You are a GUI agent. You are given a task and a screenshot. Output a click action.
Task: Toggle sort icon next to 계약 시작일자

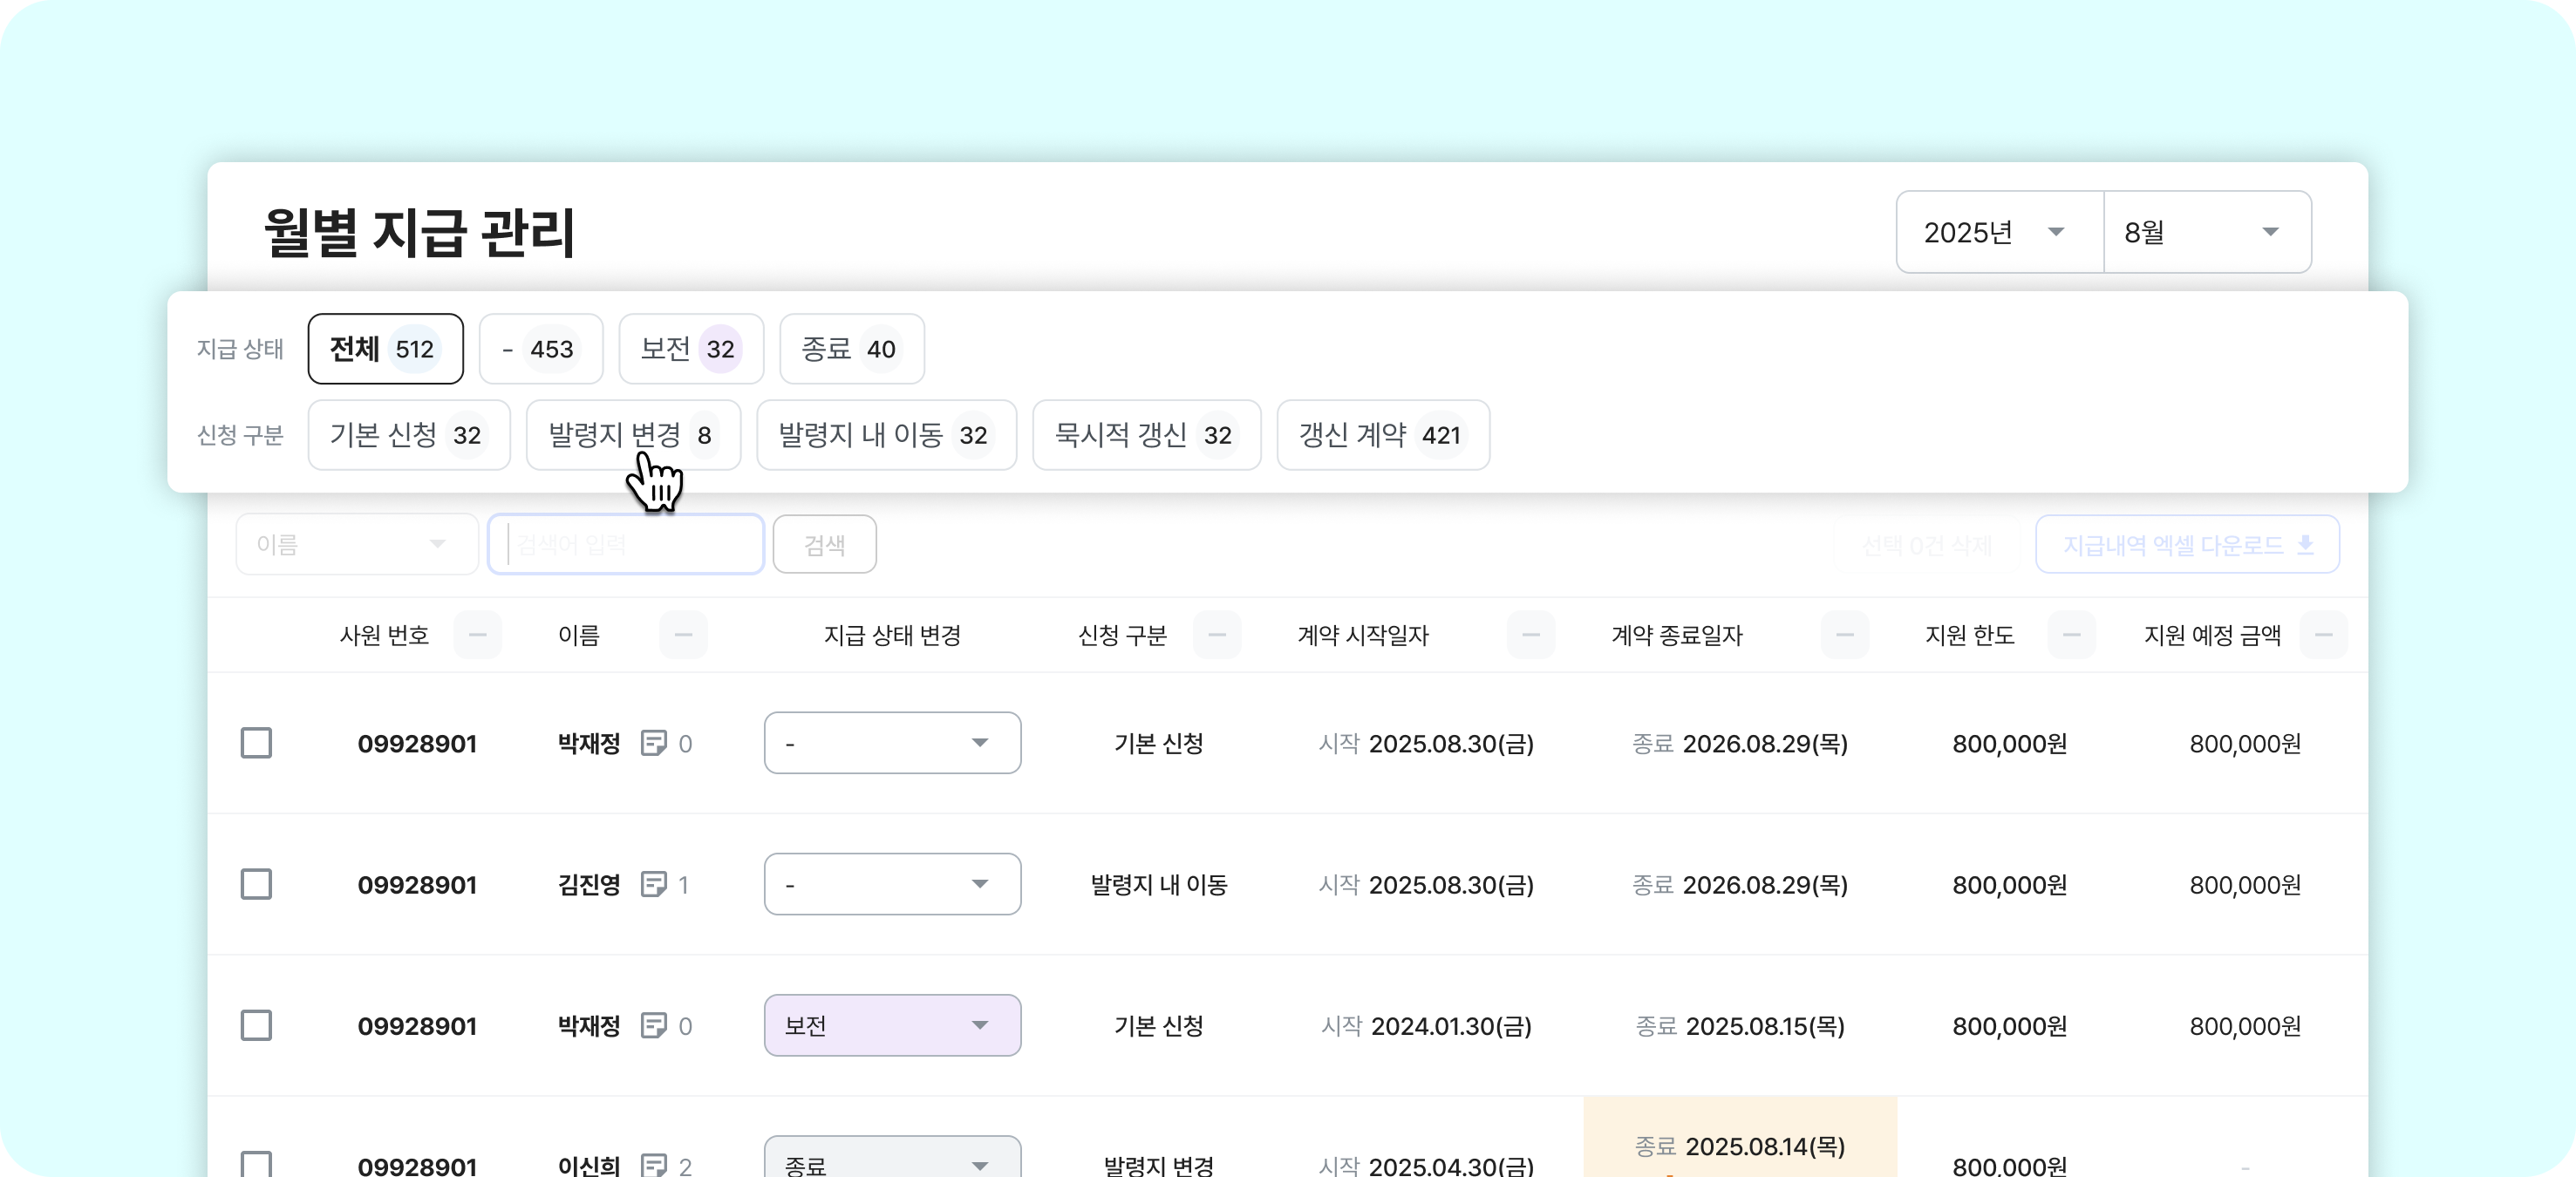(1530, 635)
